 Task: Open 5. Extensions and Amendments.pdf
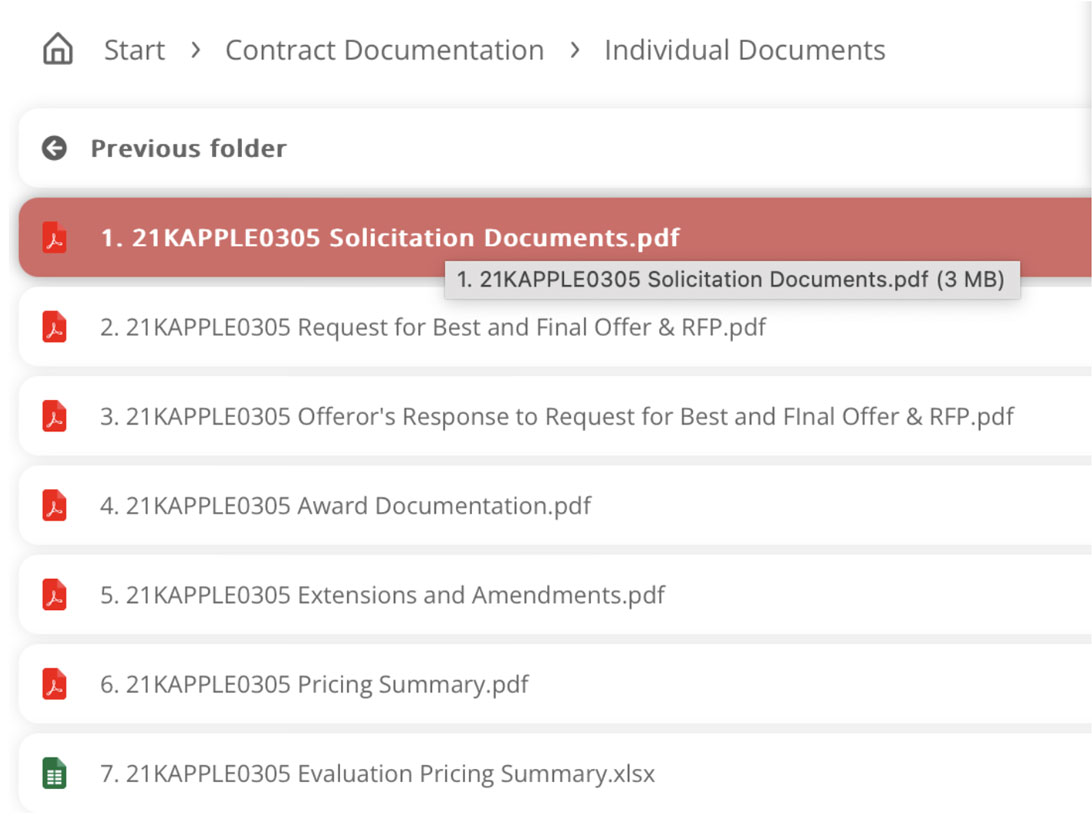tap(382, 596)
